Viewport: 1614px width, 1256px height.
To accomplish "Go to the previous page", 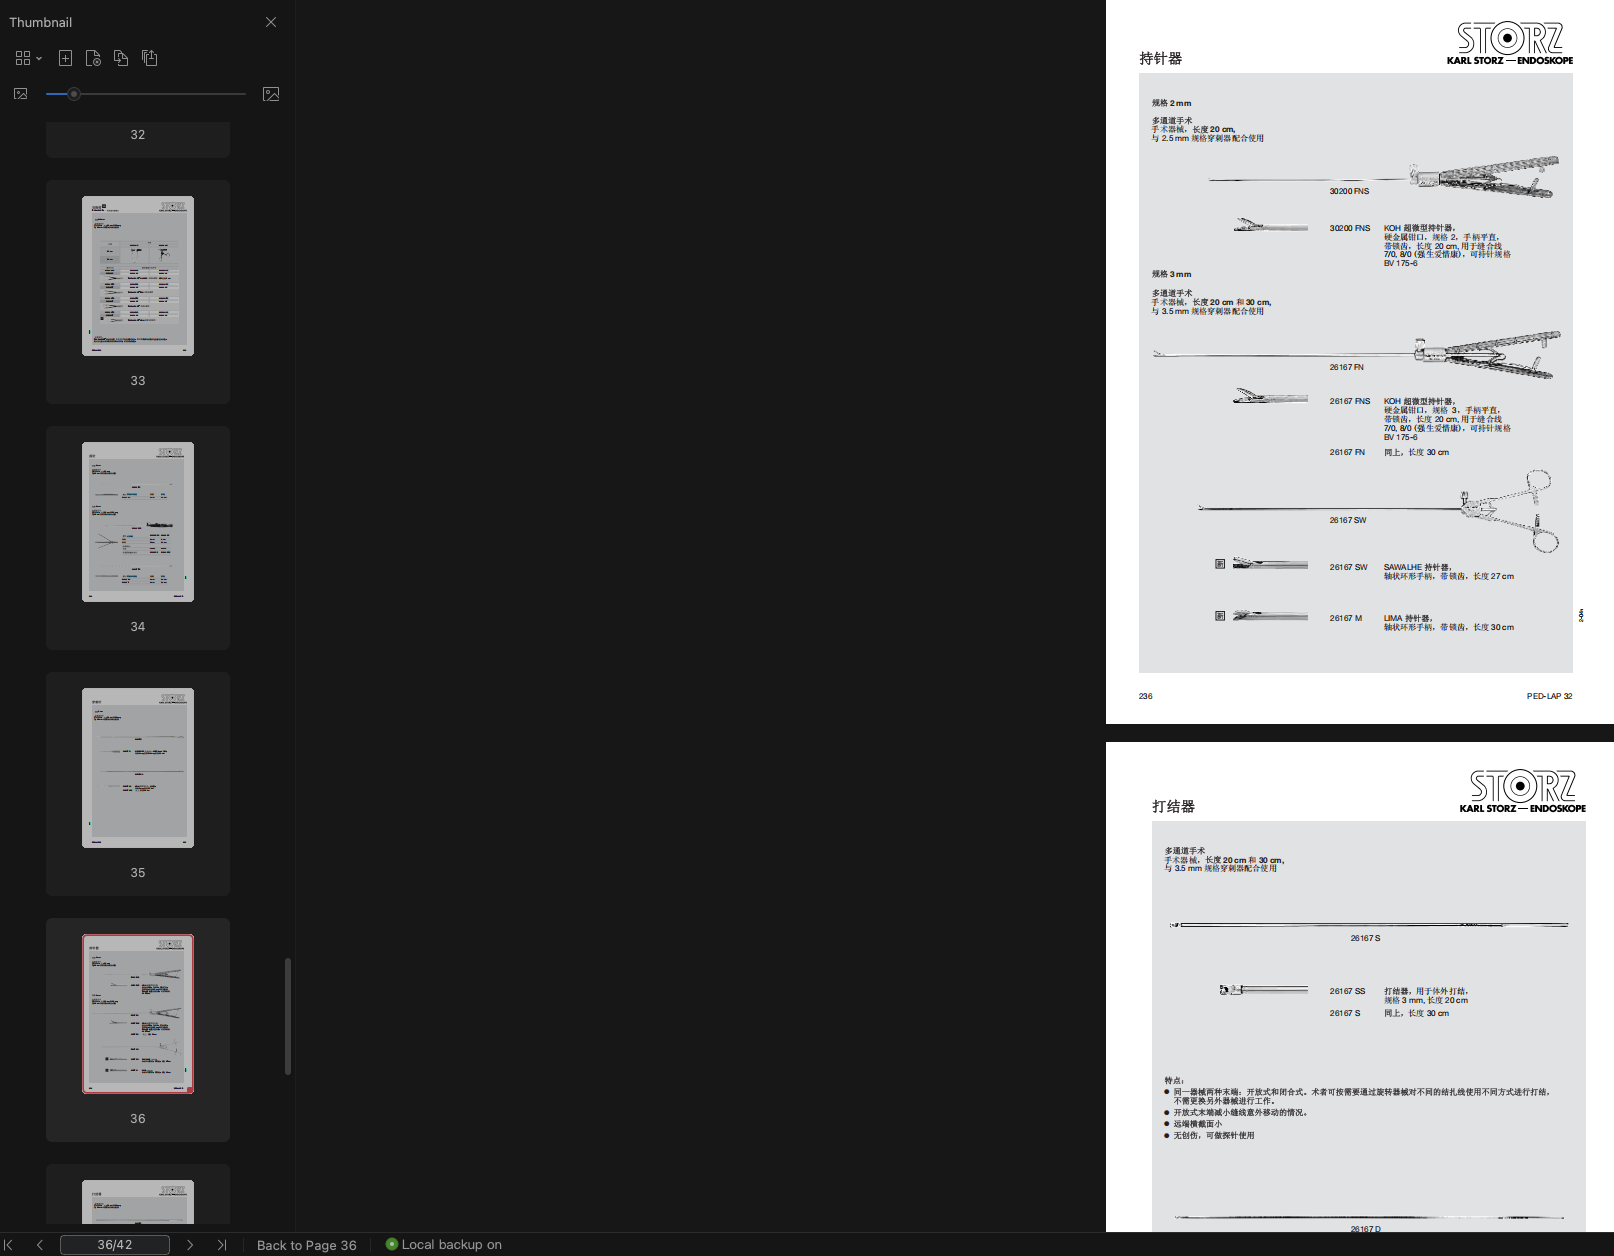I will coord(40,1245).
